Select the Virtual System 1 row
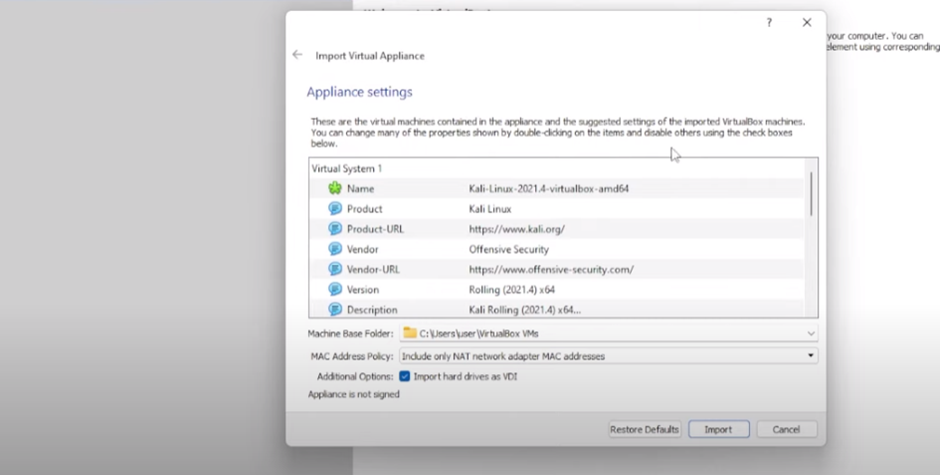Image resolution: width=940 pixels, height=475 pixels. point(557,169)
